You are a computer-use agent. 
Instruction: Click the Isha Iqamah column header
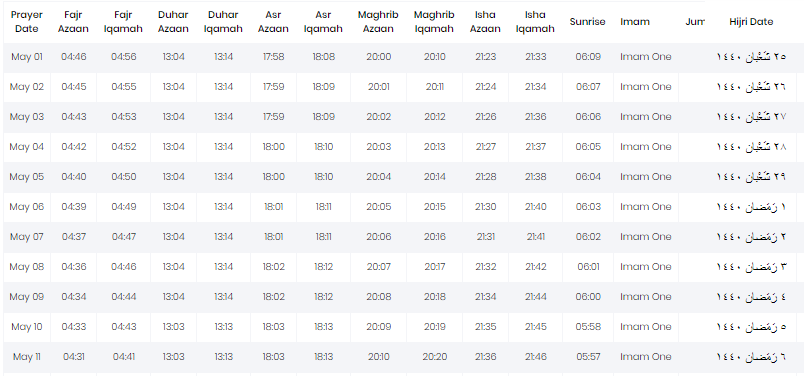[535, 22]
